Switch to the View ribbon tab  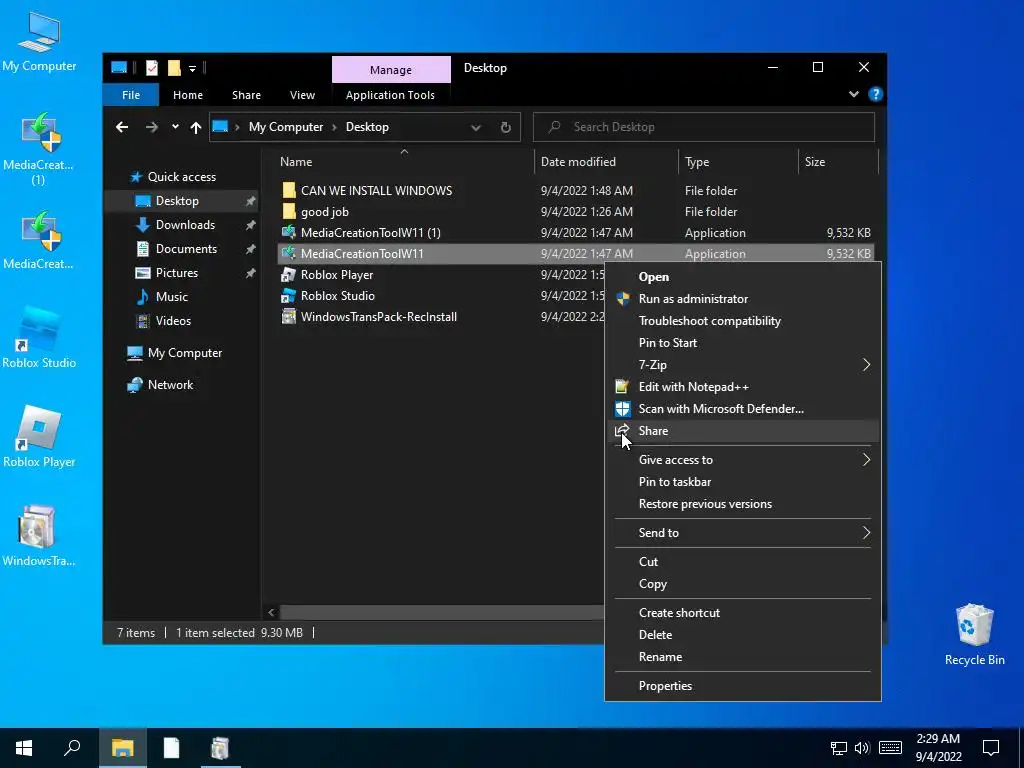coord(302,95)
